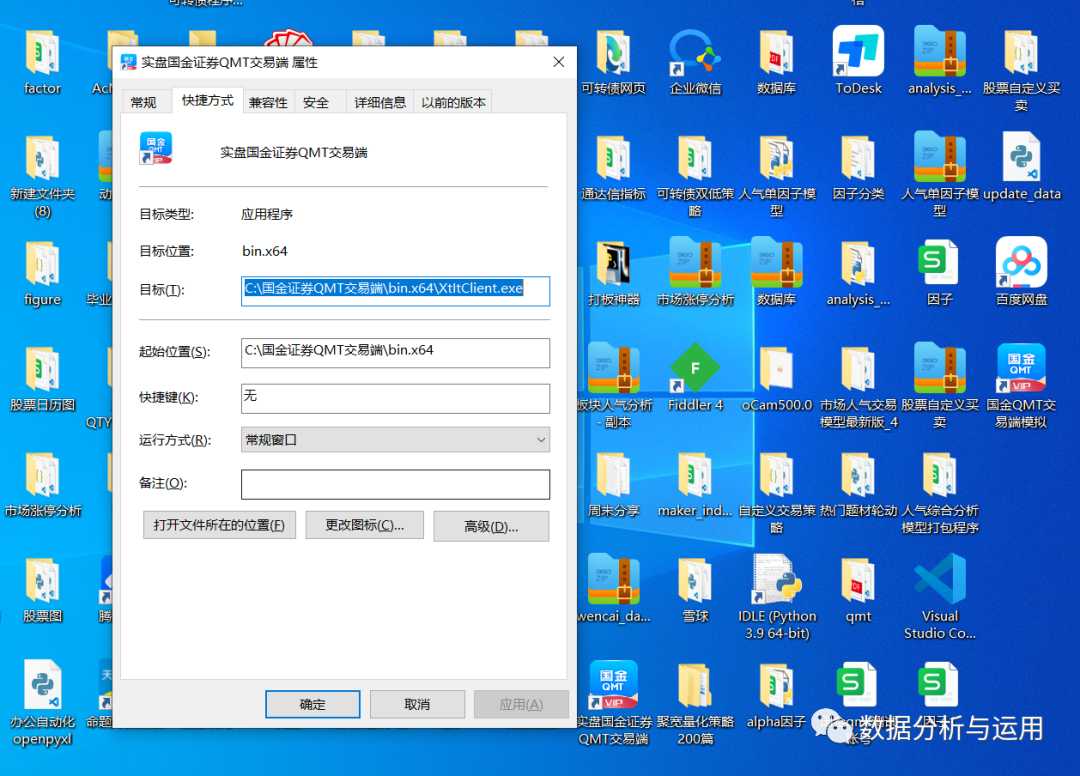
Task: Open the 可转债网页 desktop icon
Action: tap(613, 62)
